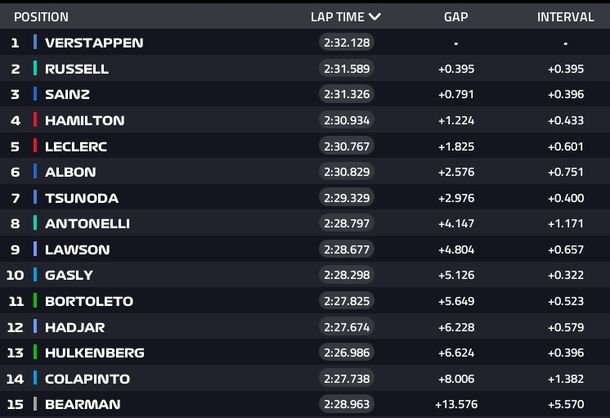Screen dimensions: 610x418
Task: Click Russell's 2:31.589 lap time
Action: pyautogui.click(x=345, y=69)
